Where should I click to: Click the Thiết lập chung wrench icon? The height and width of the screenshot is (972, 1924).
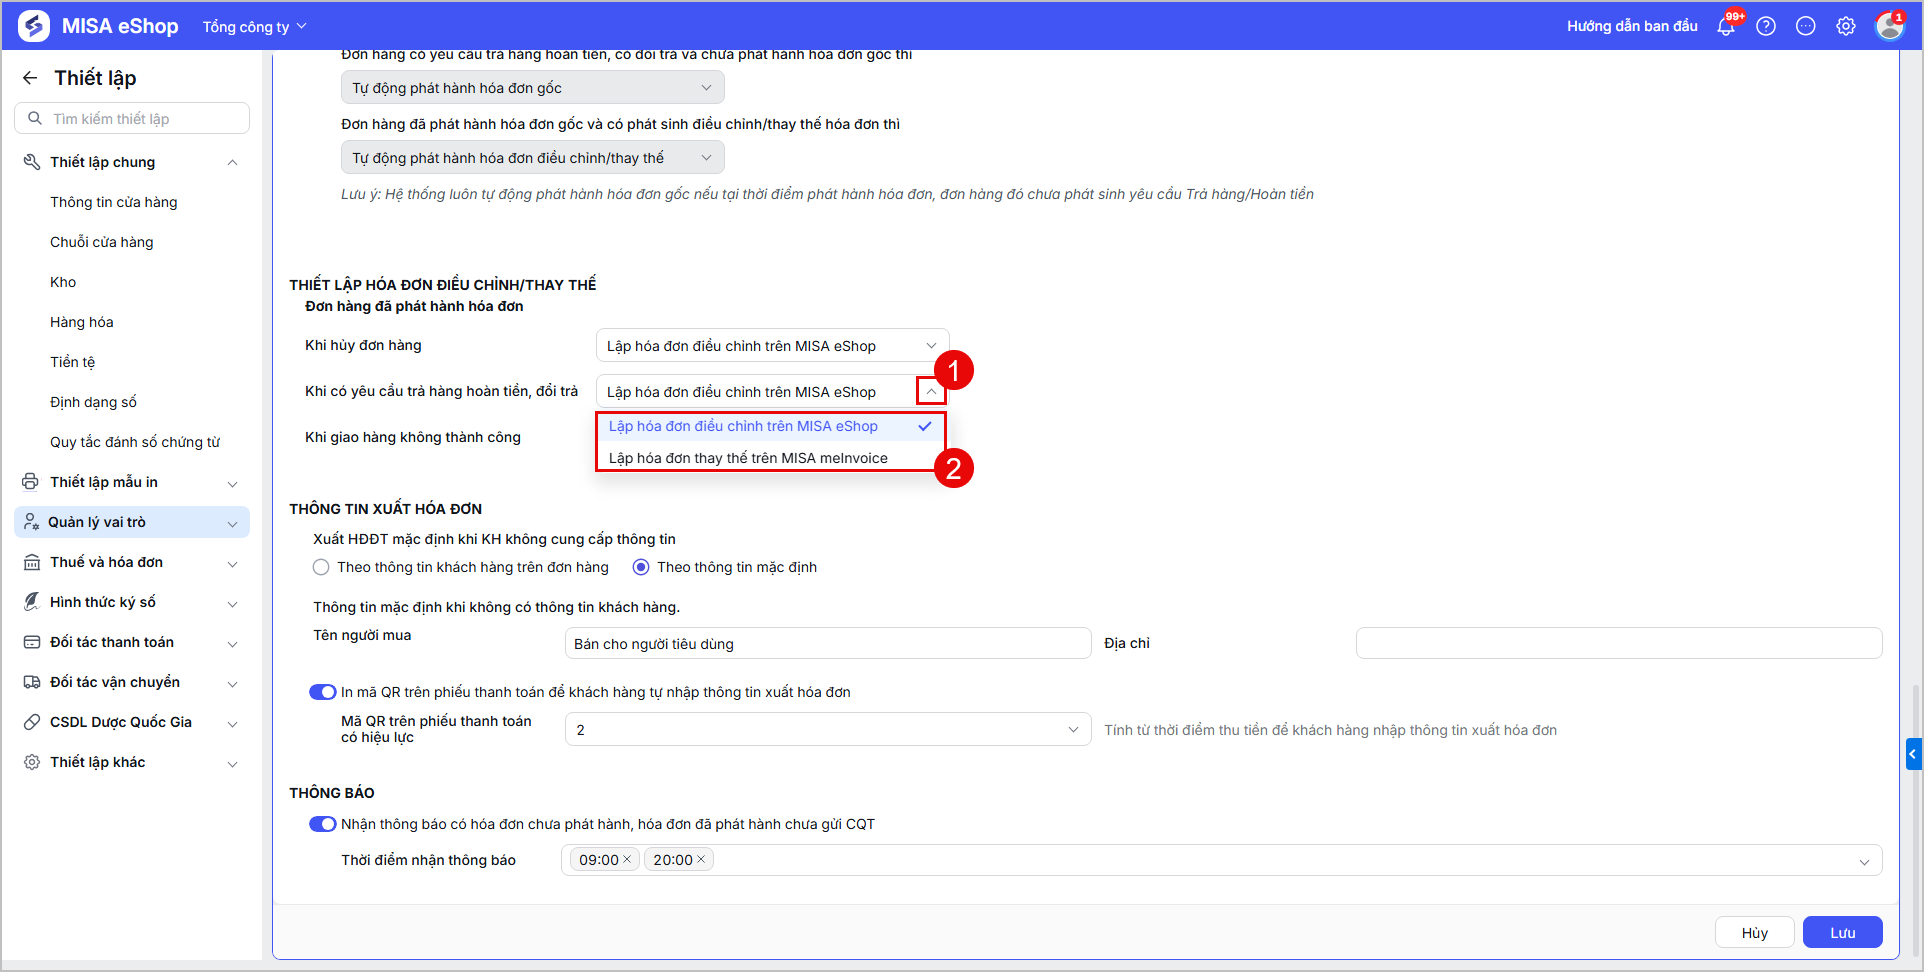pyautogui.click(x=32, y=162)
